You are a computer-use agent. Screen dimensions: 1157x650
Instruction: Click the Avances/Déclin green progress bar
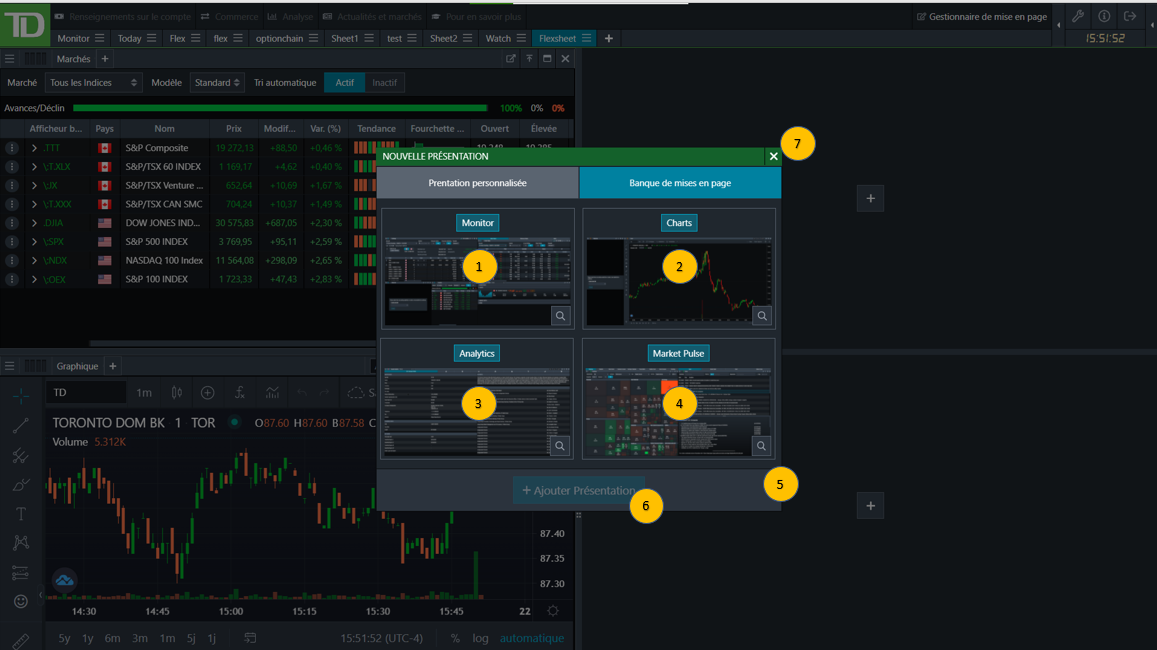click(x=280, y=108)
